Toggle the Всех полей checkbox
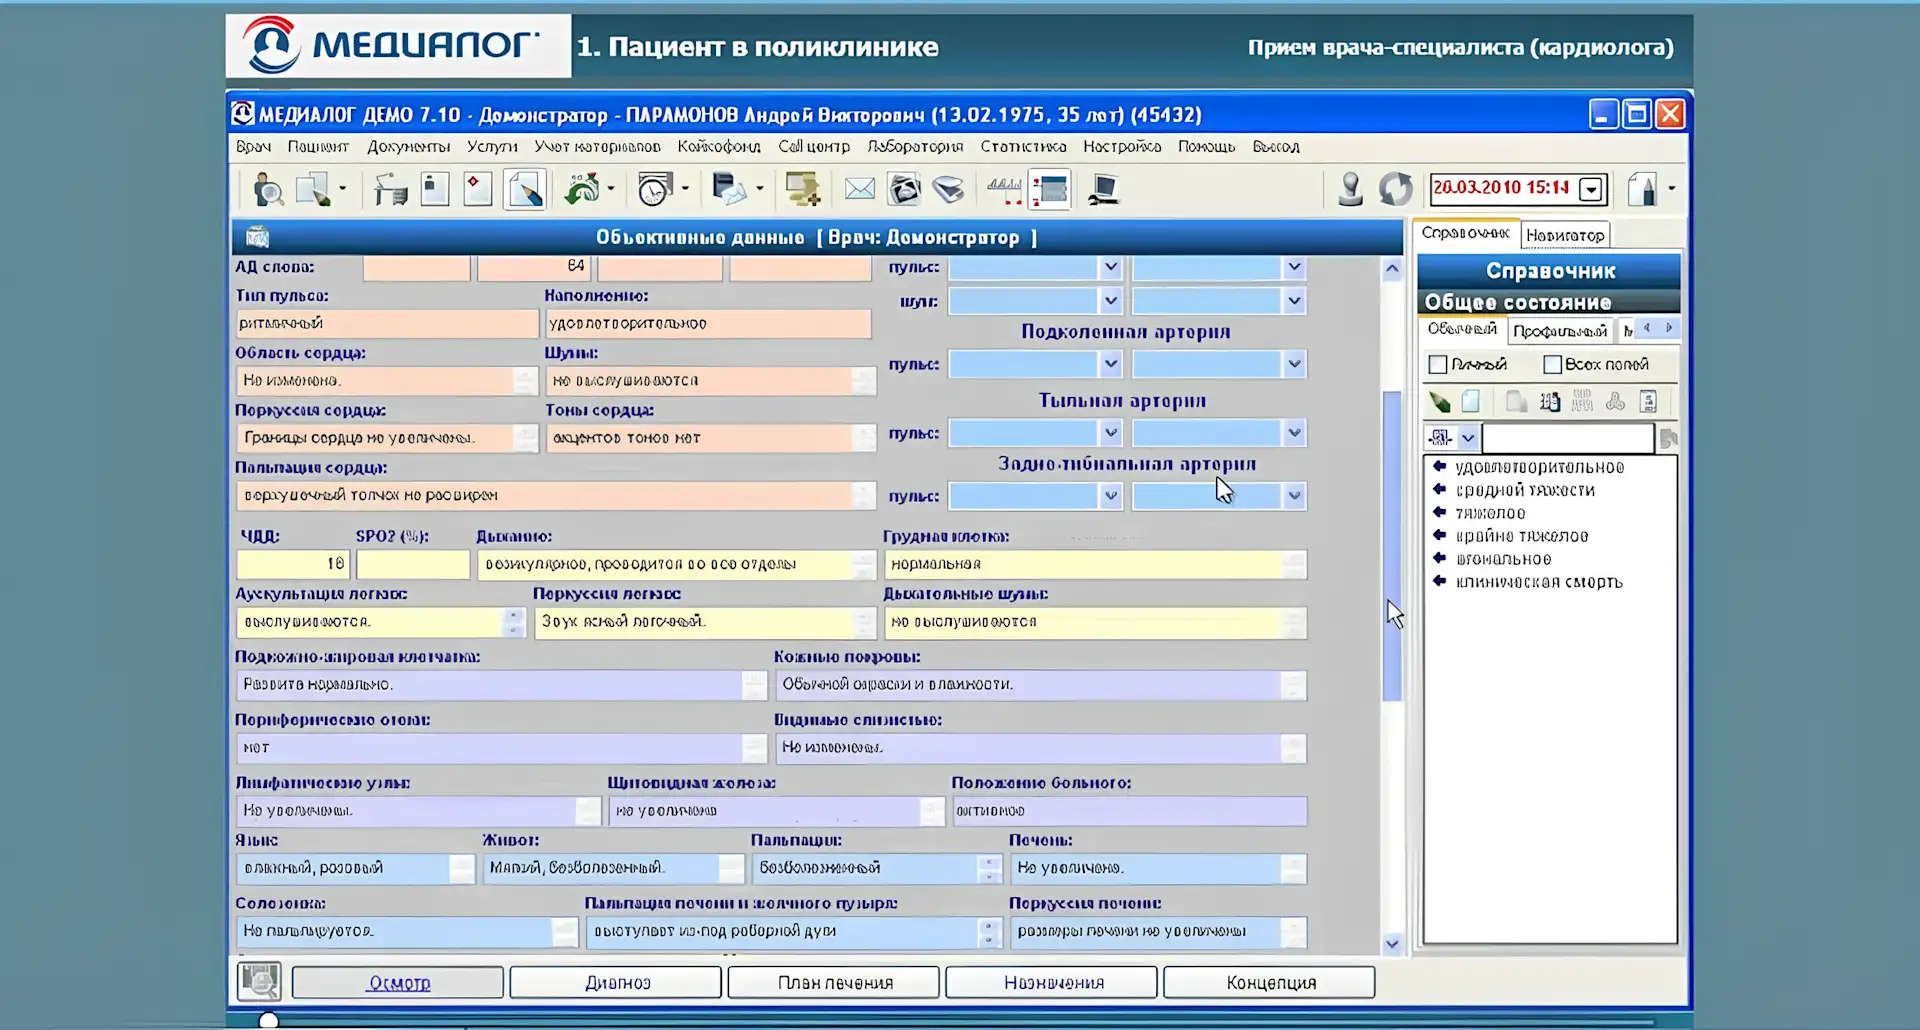The width and height of the screenshot is (1920, 1030). click(1552, 364)
